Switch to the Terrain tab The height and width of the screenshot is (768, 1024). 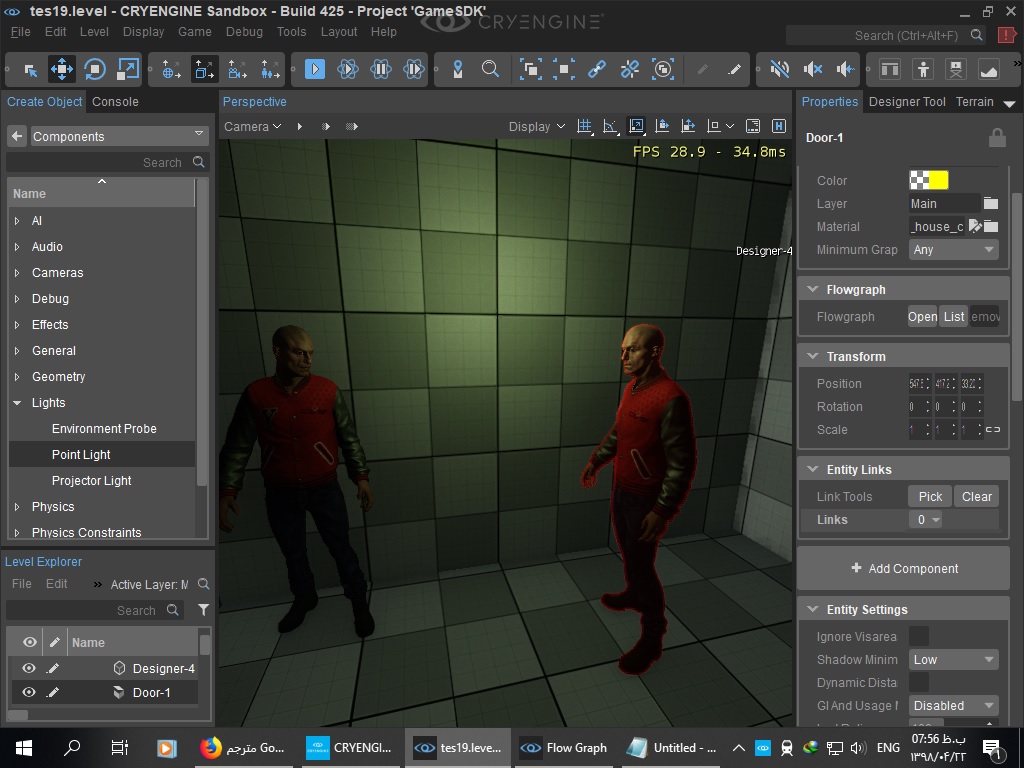coord(974,101)
